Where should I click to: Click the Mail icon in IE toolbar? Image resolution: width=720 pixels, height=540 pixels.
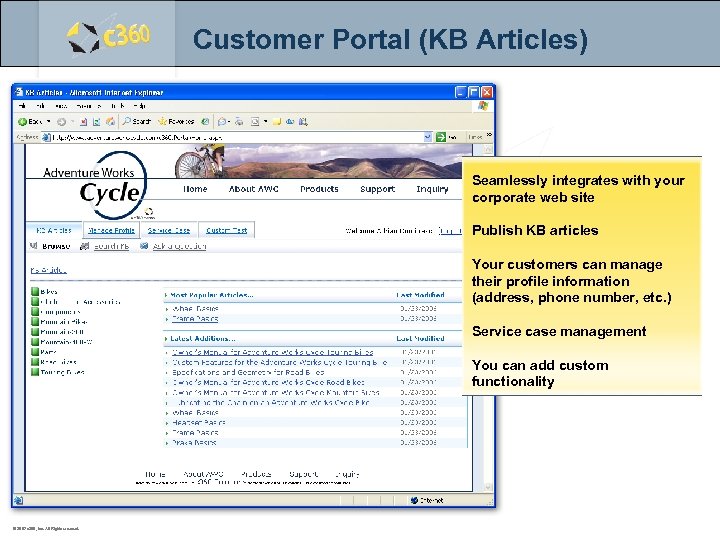click(222, 122)
